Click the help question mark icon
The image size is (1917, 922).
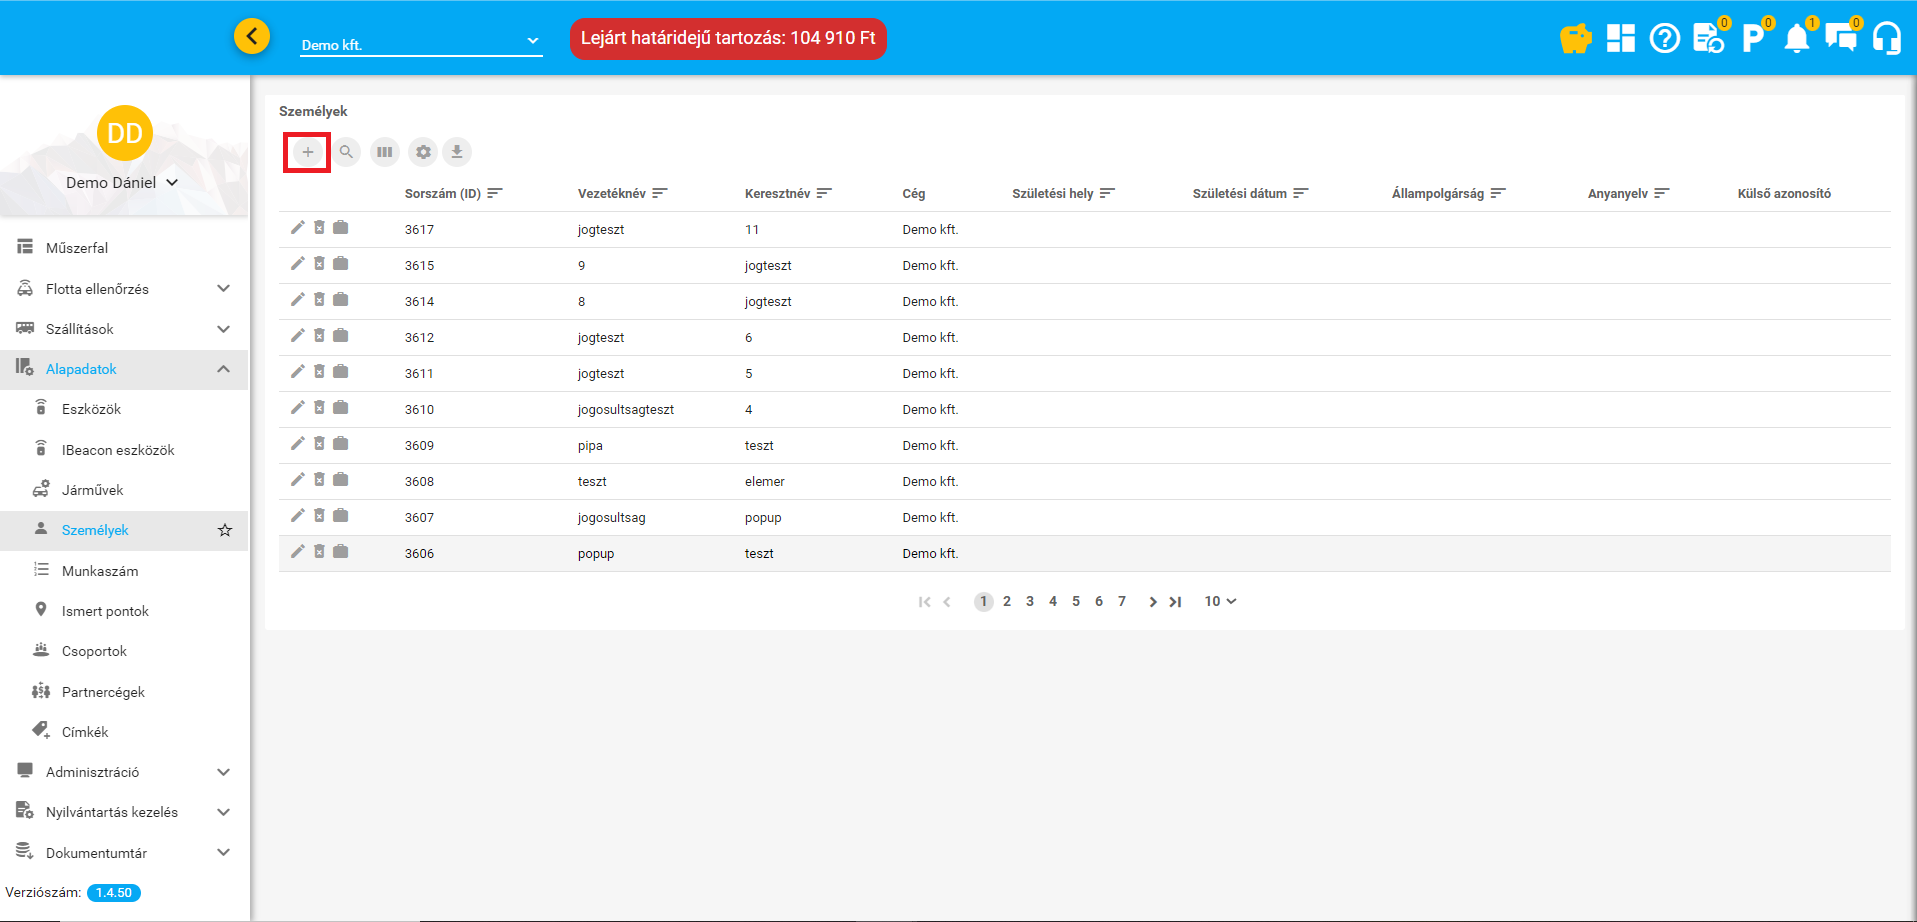(1664, 39)
